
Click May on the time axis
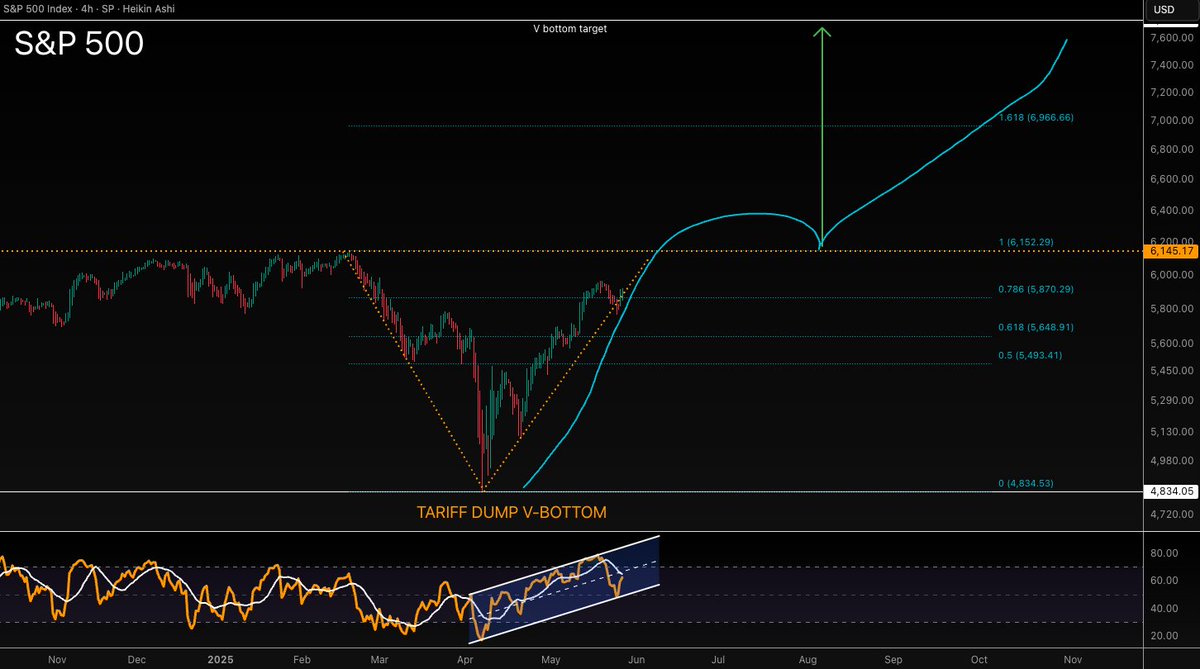coord(551,660)
